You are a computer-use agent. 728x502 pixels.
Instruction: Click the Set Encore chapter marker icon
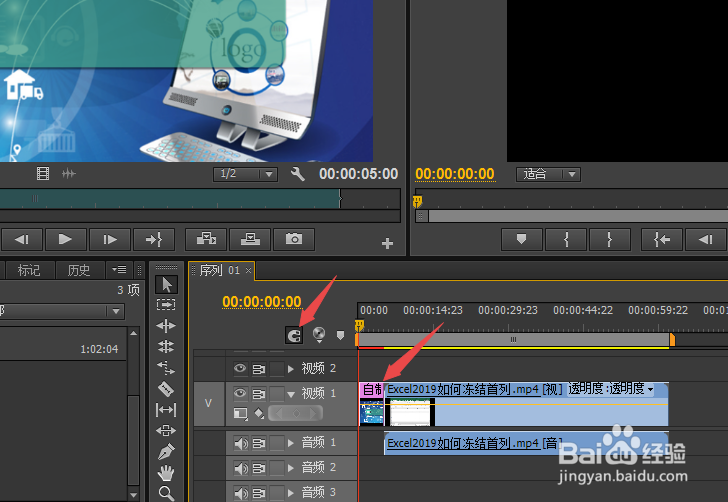319,334
